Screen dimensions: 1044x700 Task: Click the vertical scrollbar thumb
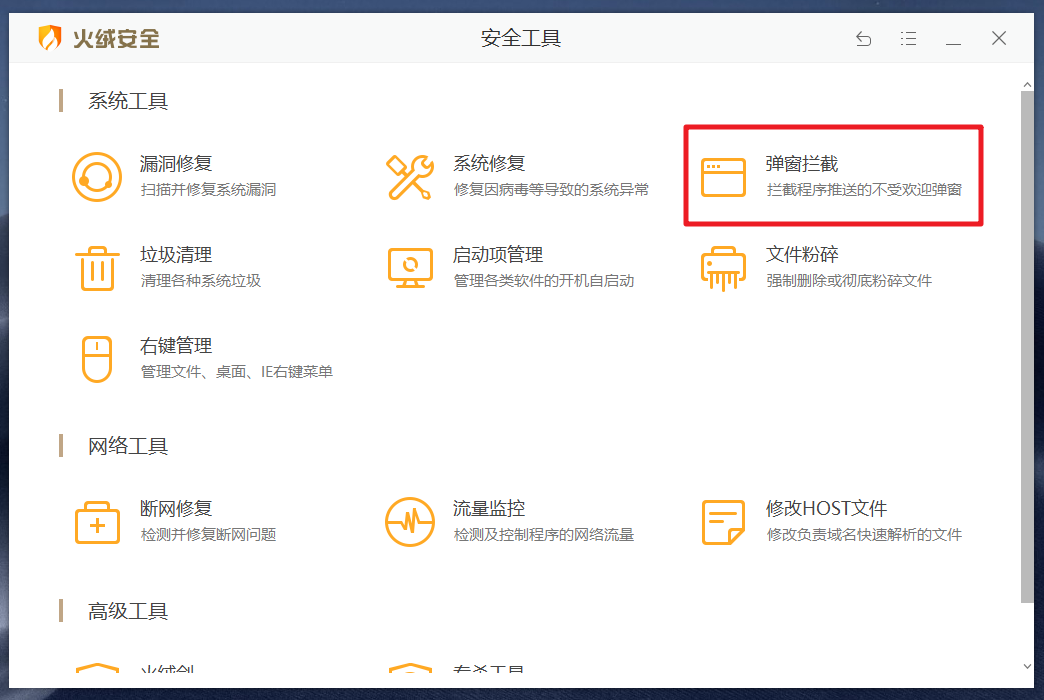coord(1027,347)
